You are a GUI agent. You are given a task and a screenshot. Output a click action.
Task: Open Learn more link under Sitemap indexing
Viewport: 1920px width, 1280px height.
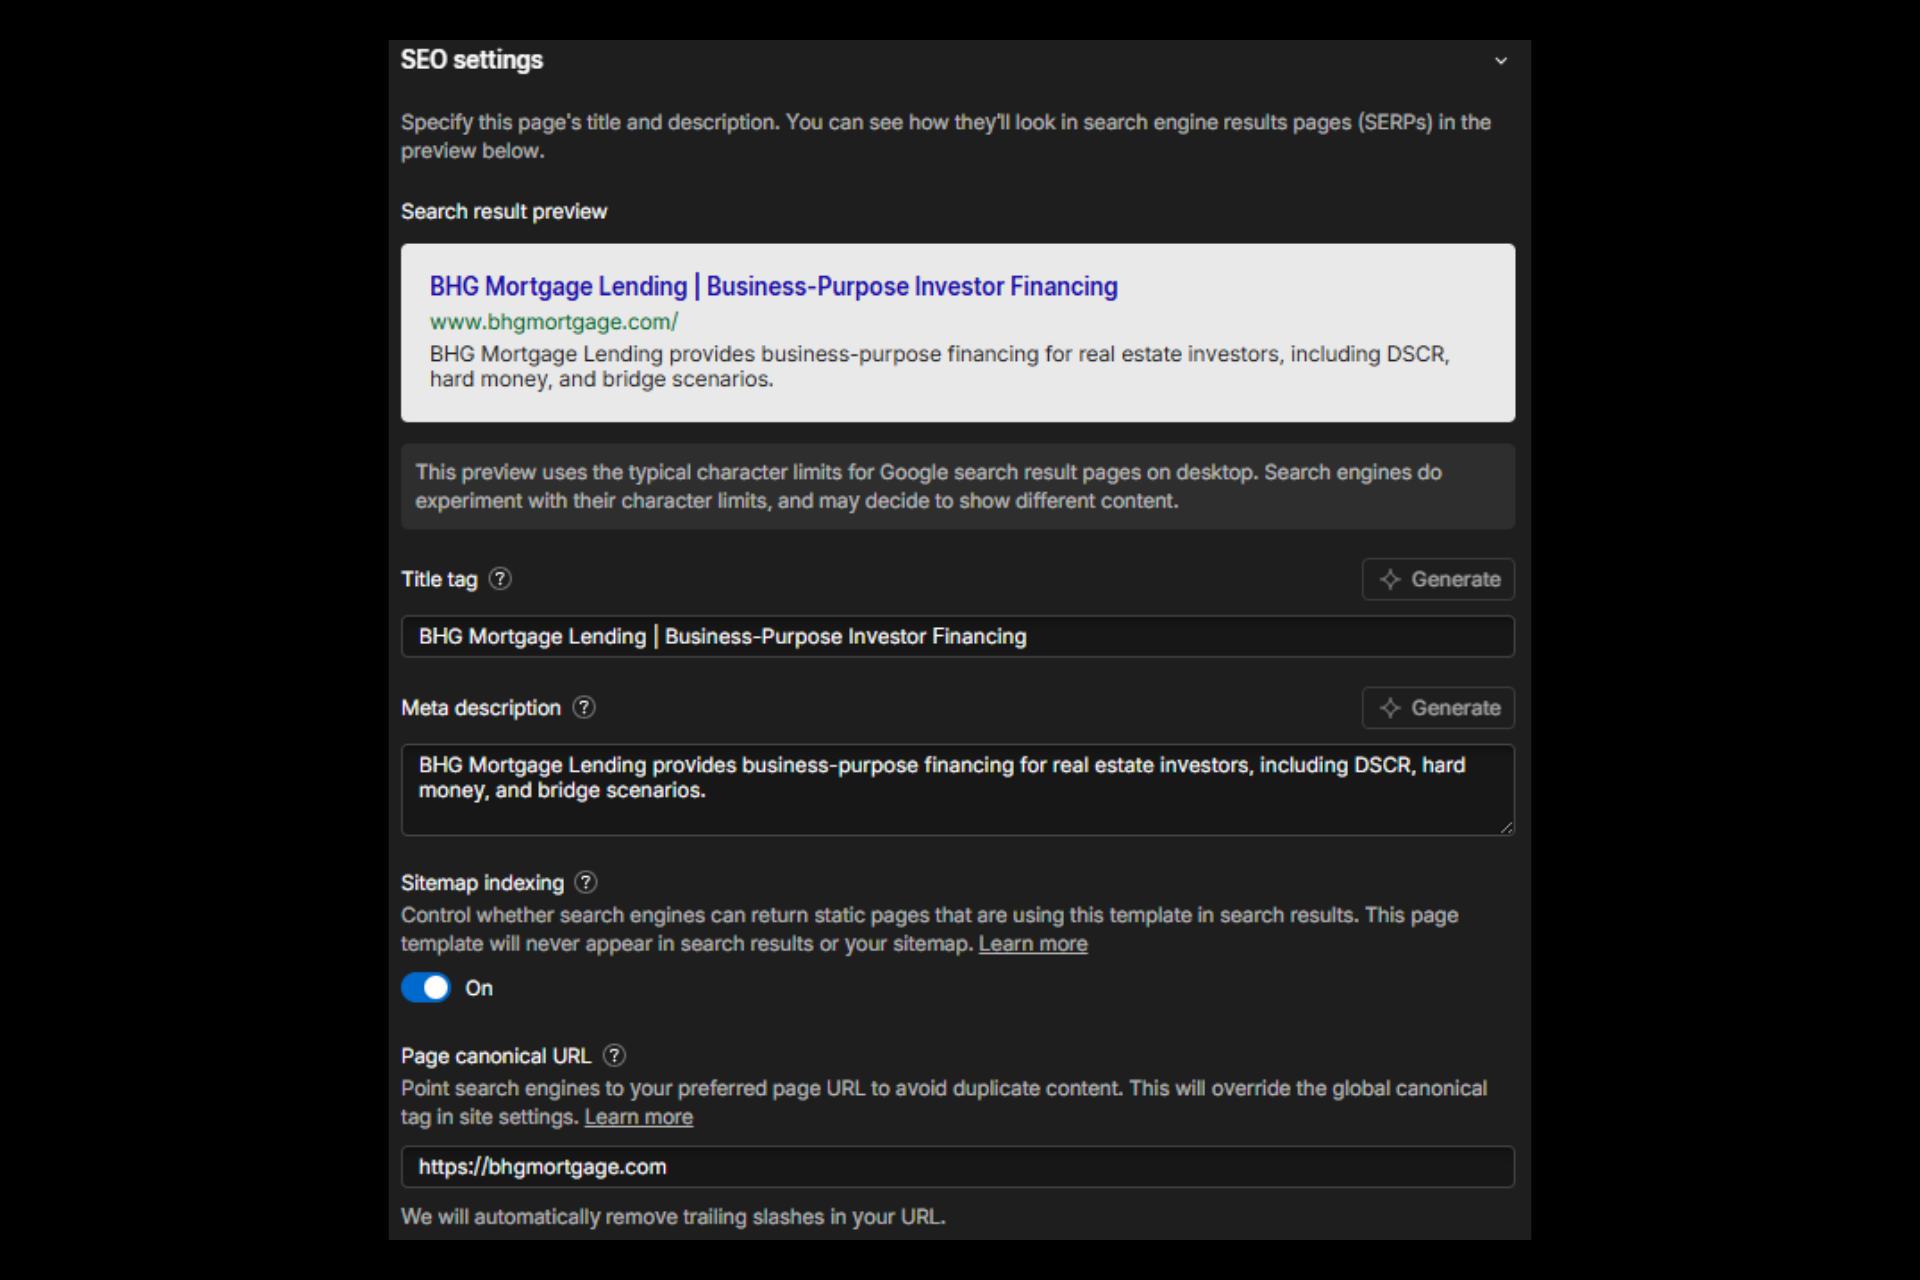(x=1032, y=944)
